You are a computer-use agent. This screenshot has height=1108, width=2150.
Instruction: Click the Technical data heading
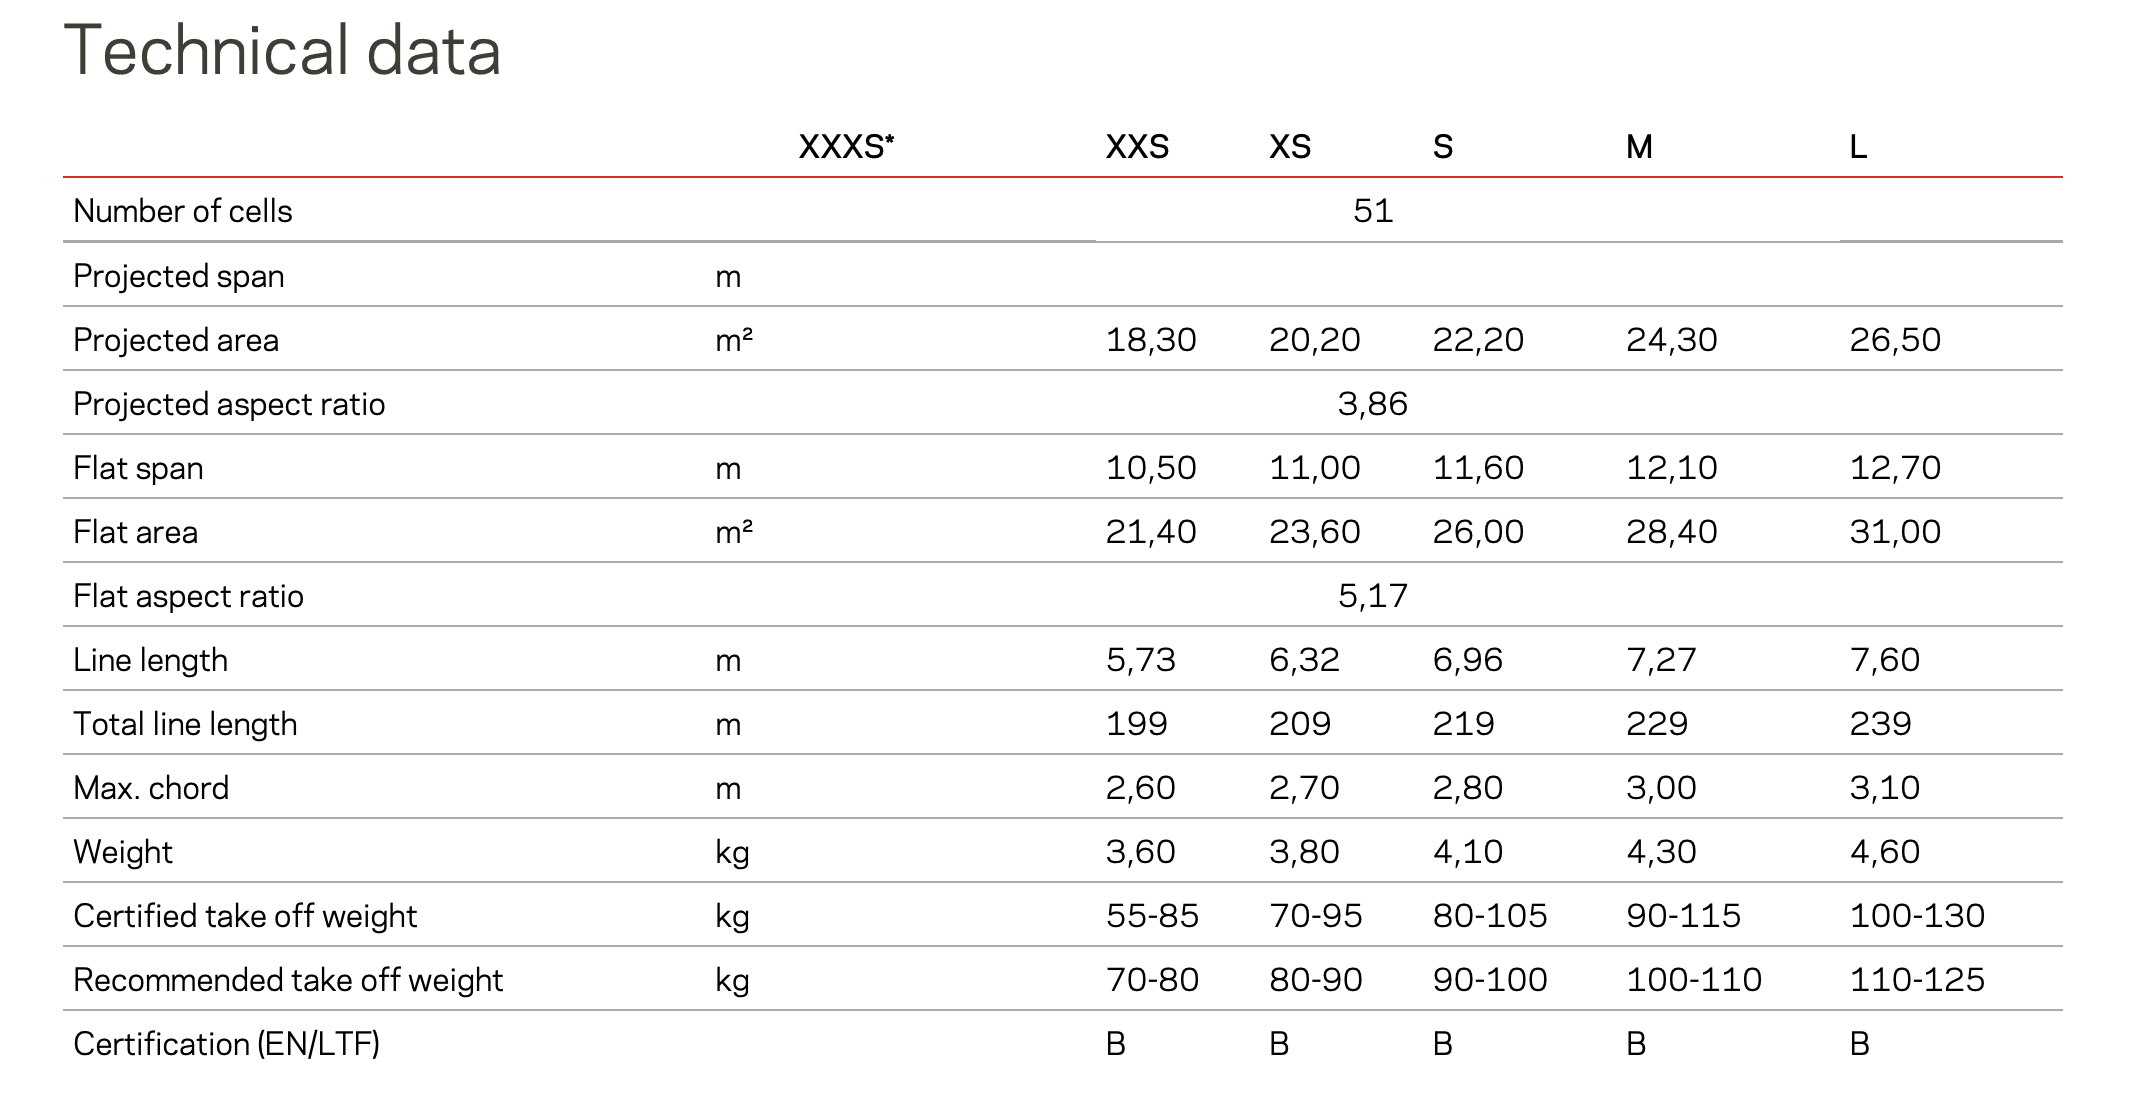point(282,50)
